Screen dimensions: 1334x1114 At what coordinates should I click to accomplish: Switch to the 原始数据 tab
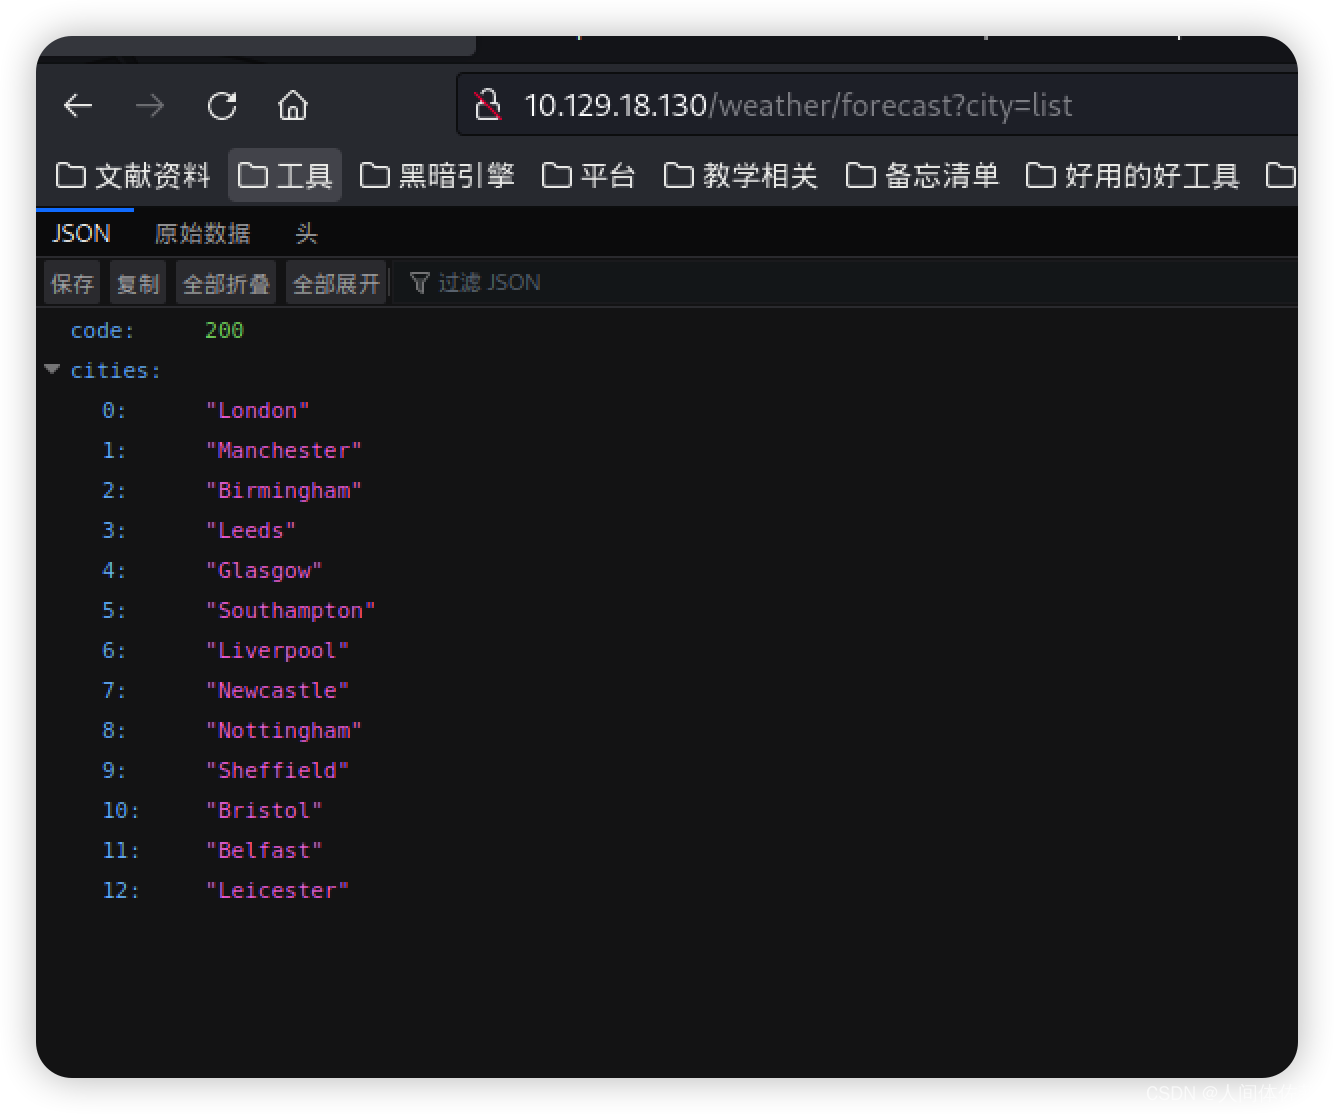tap(203, 234)
